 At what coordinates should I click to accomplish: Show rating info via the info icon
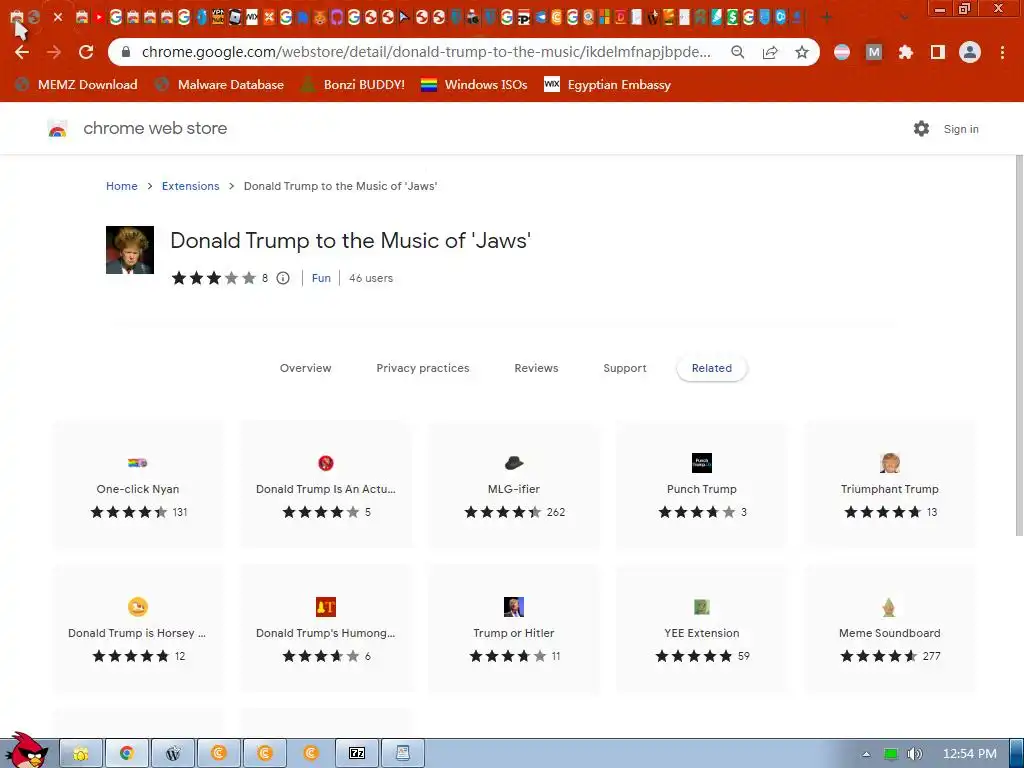pos(283,278)
